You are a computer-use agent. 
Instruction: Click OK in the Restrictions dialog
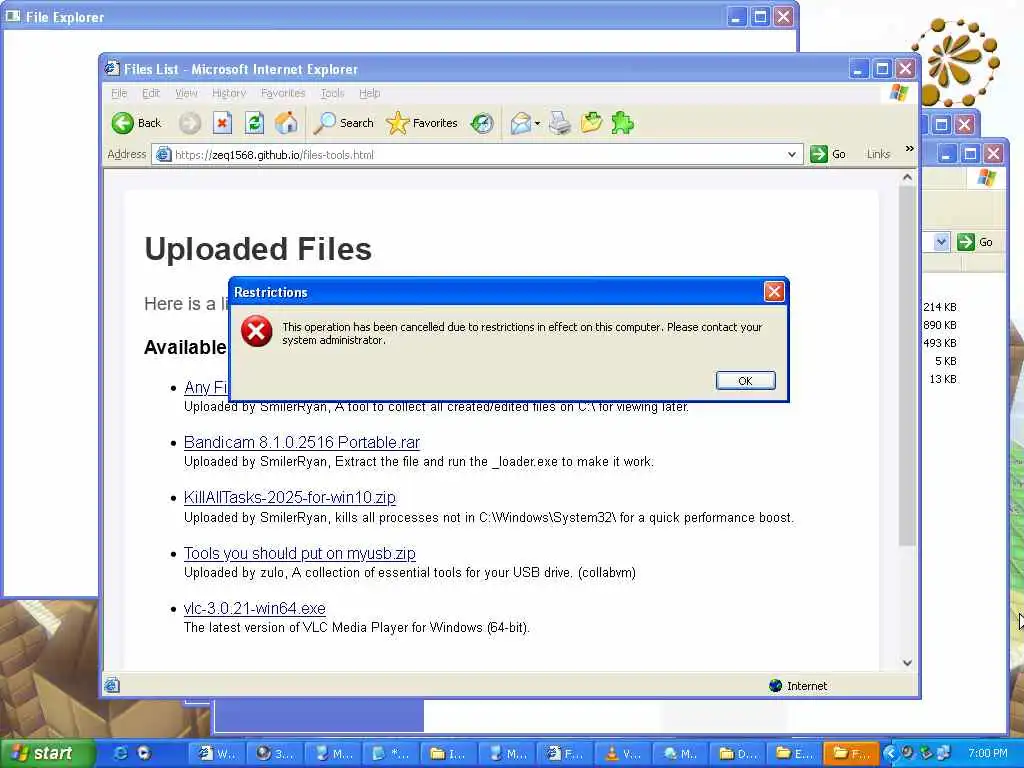pos(745,381)
